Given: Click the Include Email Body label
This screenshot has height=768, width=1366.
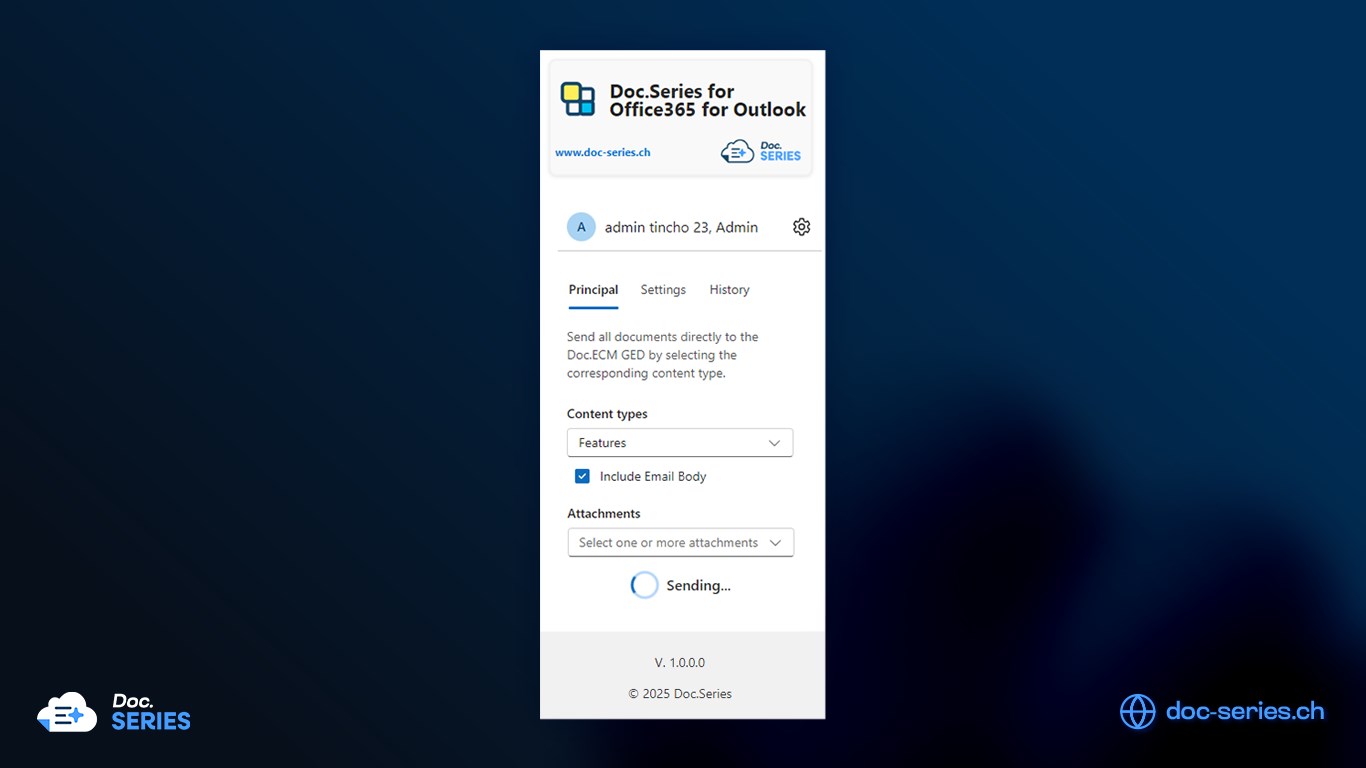Looking at the screenshot, I should click(653, 477).
